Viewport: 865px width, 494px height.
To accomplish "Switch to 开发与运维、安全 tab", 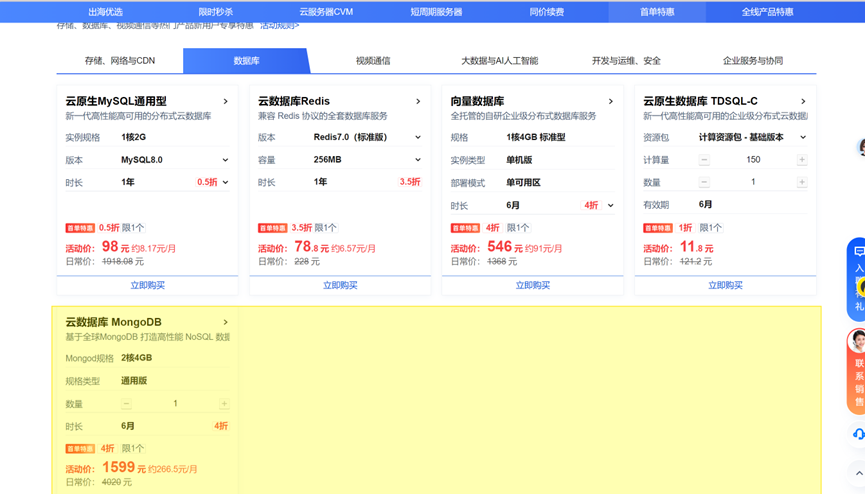I will 626,61.
